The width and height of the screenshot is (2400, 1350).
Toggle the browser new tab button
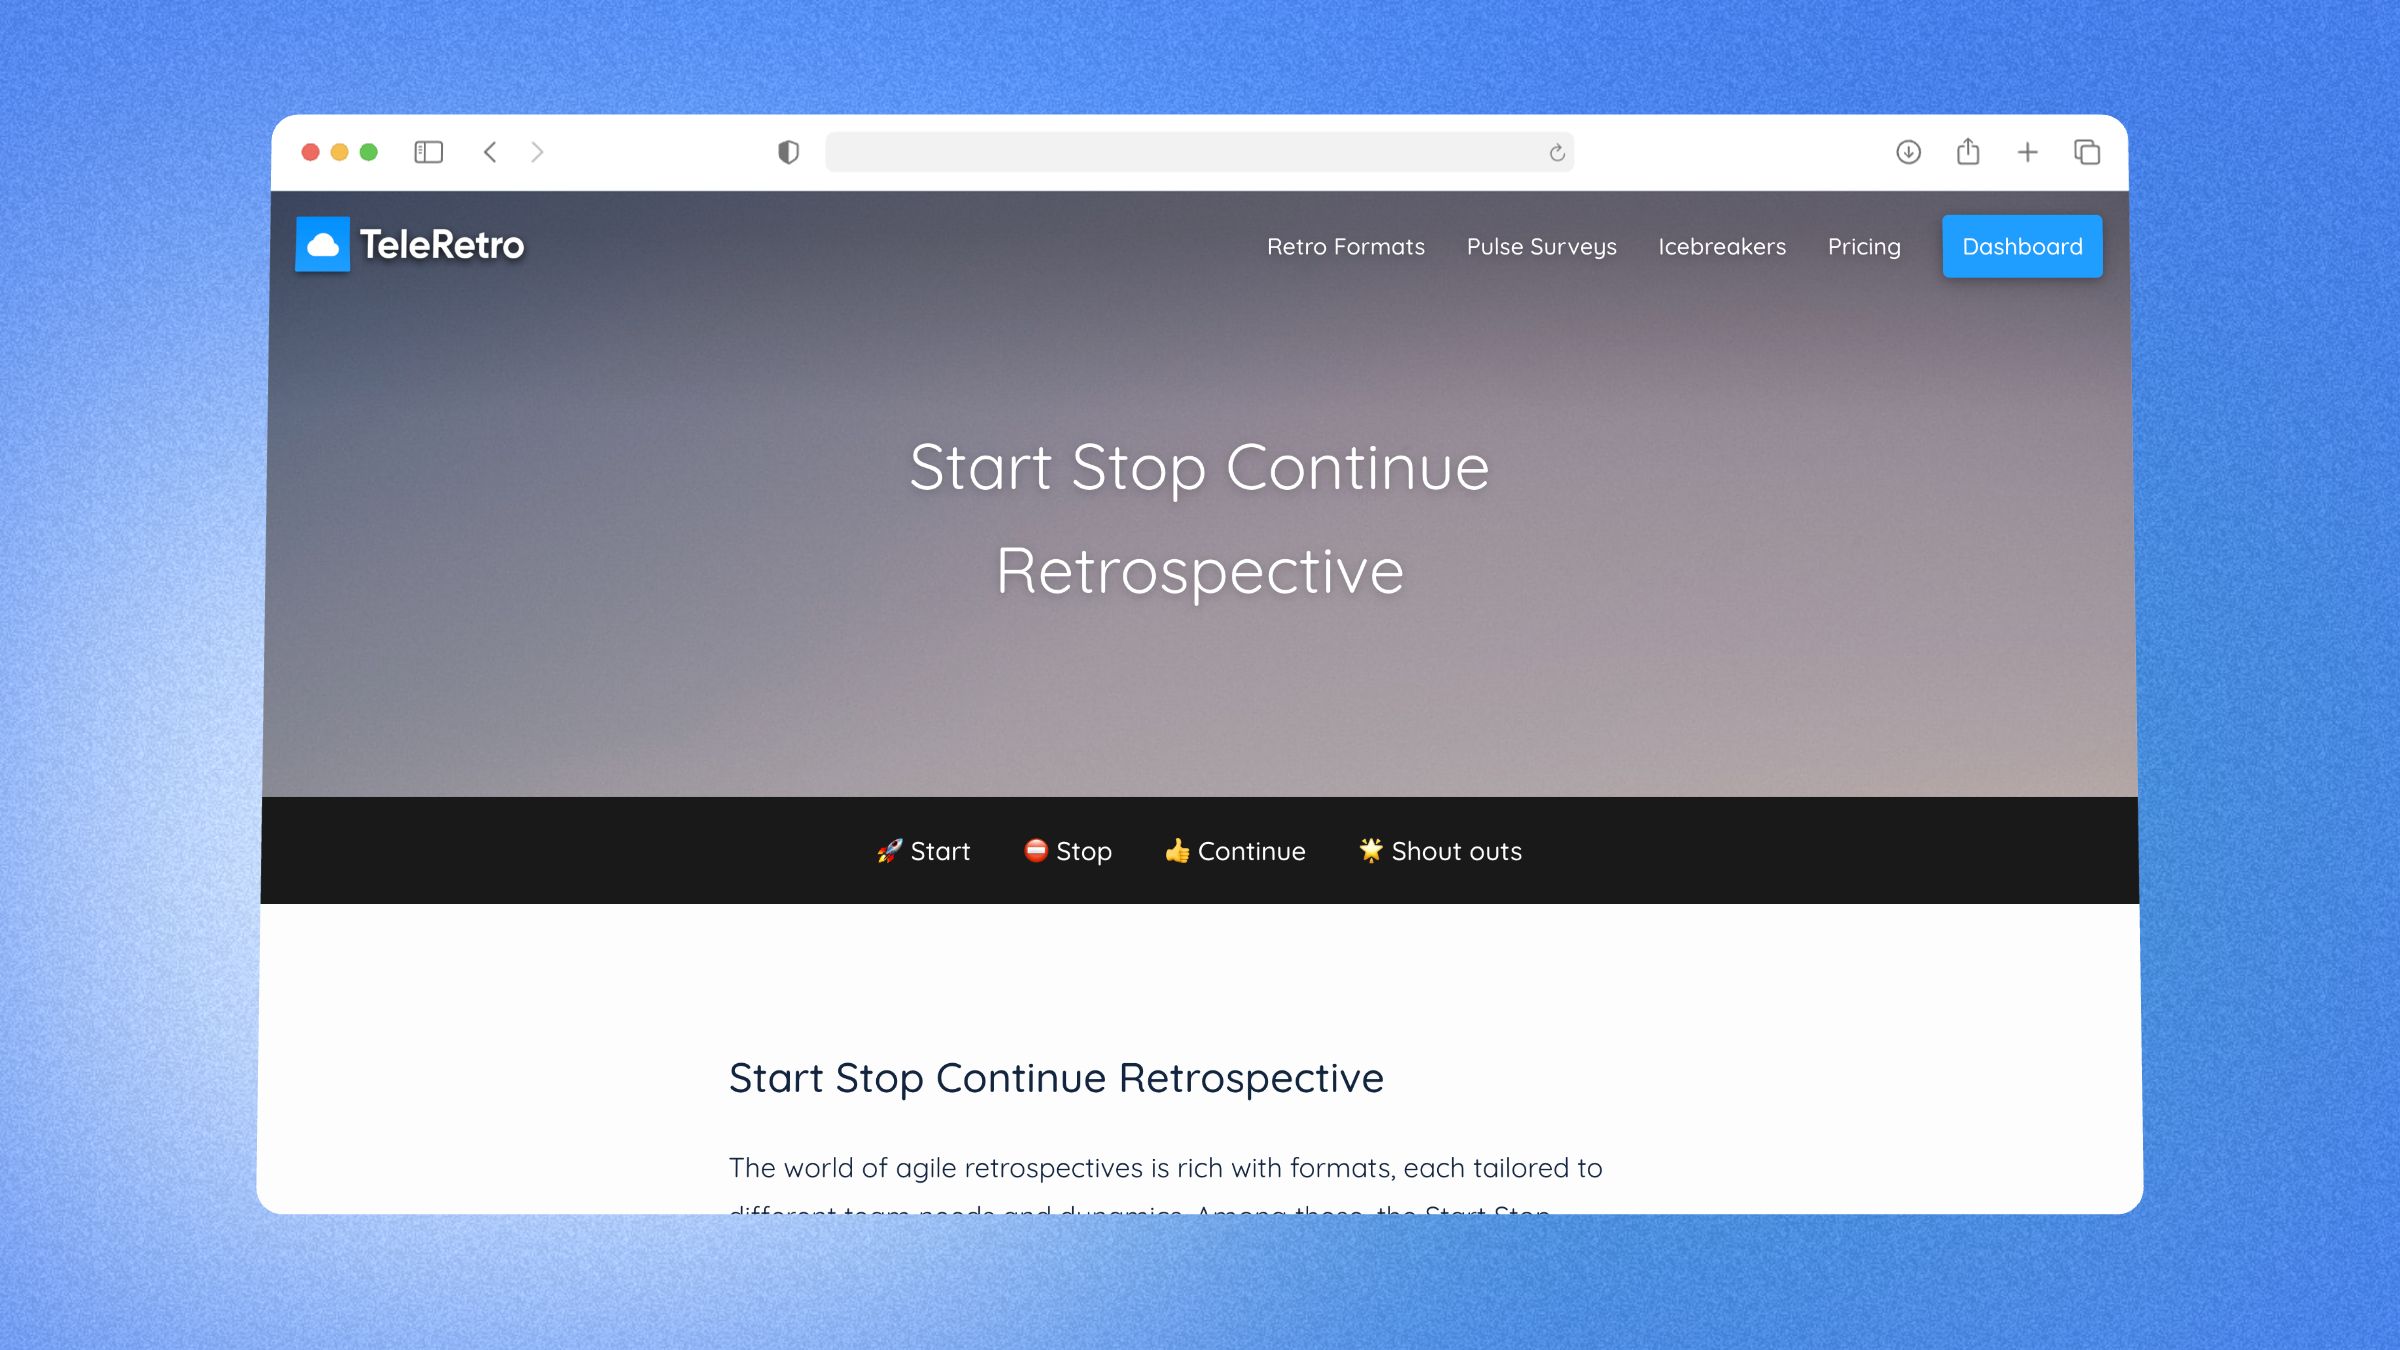(2026, 152)
